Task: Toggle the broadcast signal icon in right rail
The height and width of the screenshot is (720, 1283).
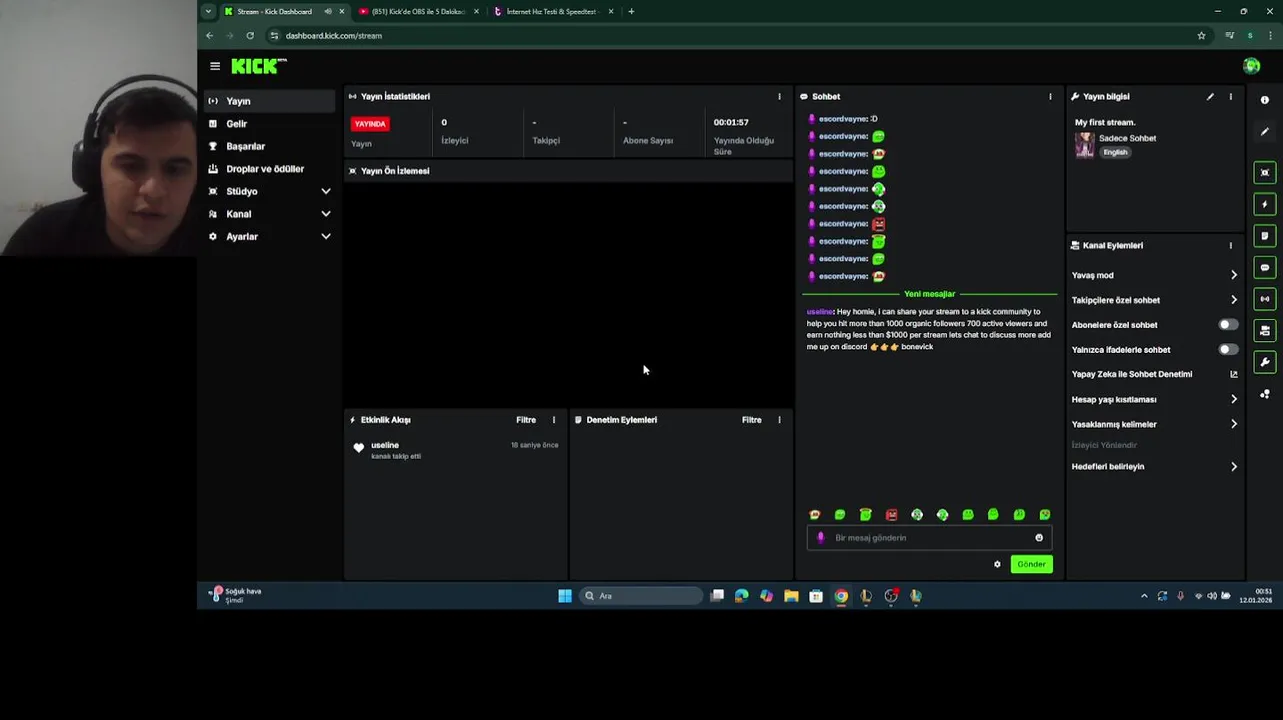Action: 1265,299
